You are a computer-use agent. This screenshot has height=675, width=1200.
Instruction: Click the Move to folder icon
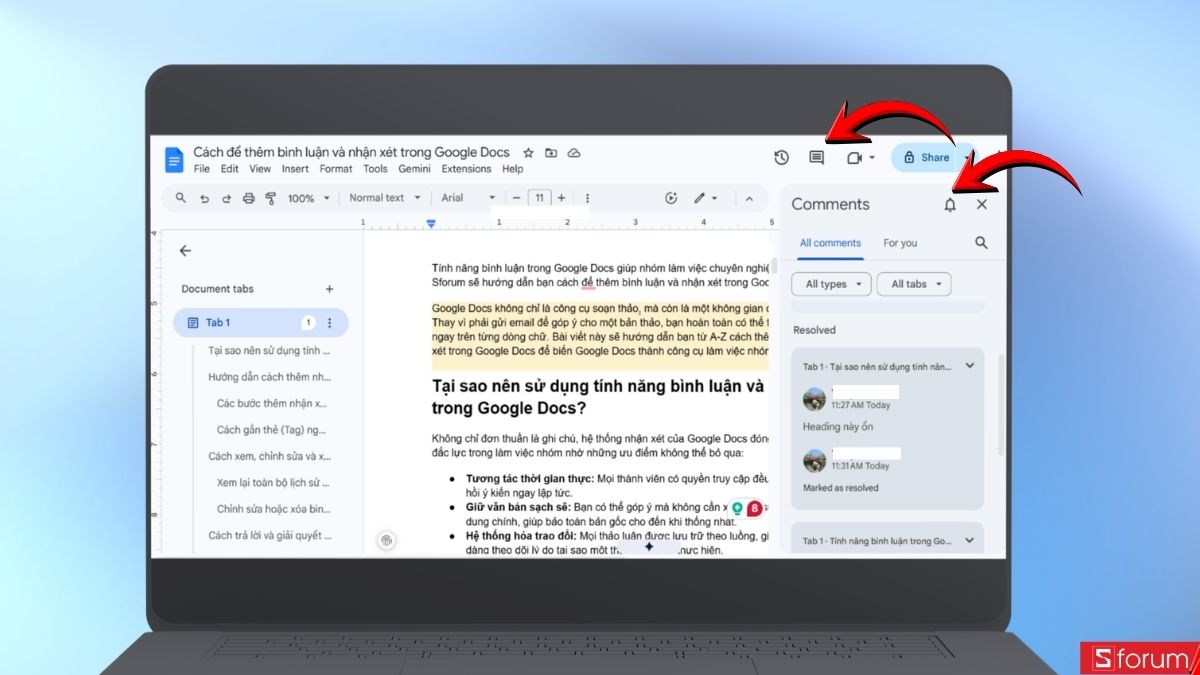[551, 153]
